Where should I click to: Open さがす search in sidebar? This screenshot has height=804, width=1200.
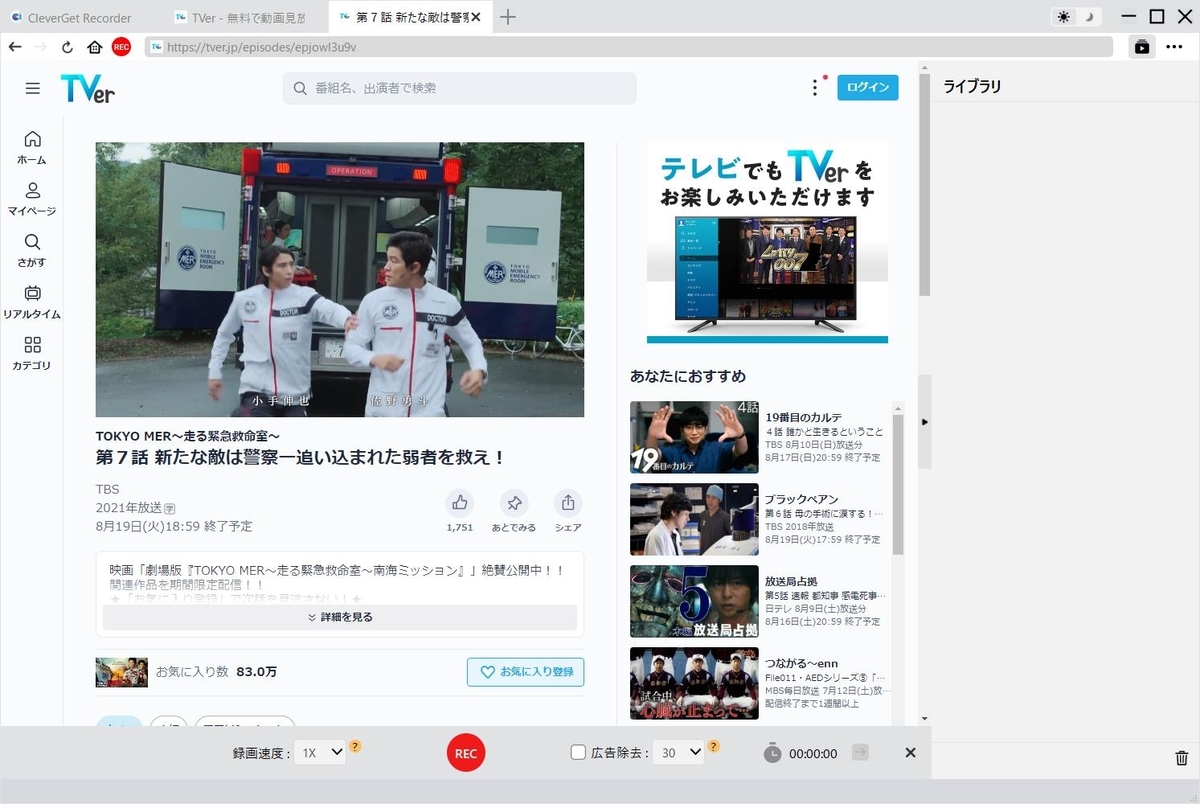point(32,251)
